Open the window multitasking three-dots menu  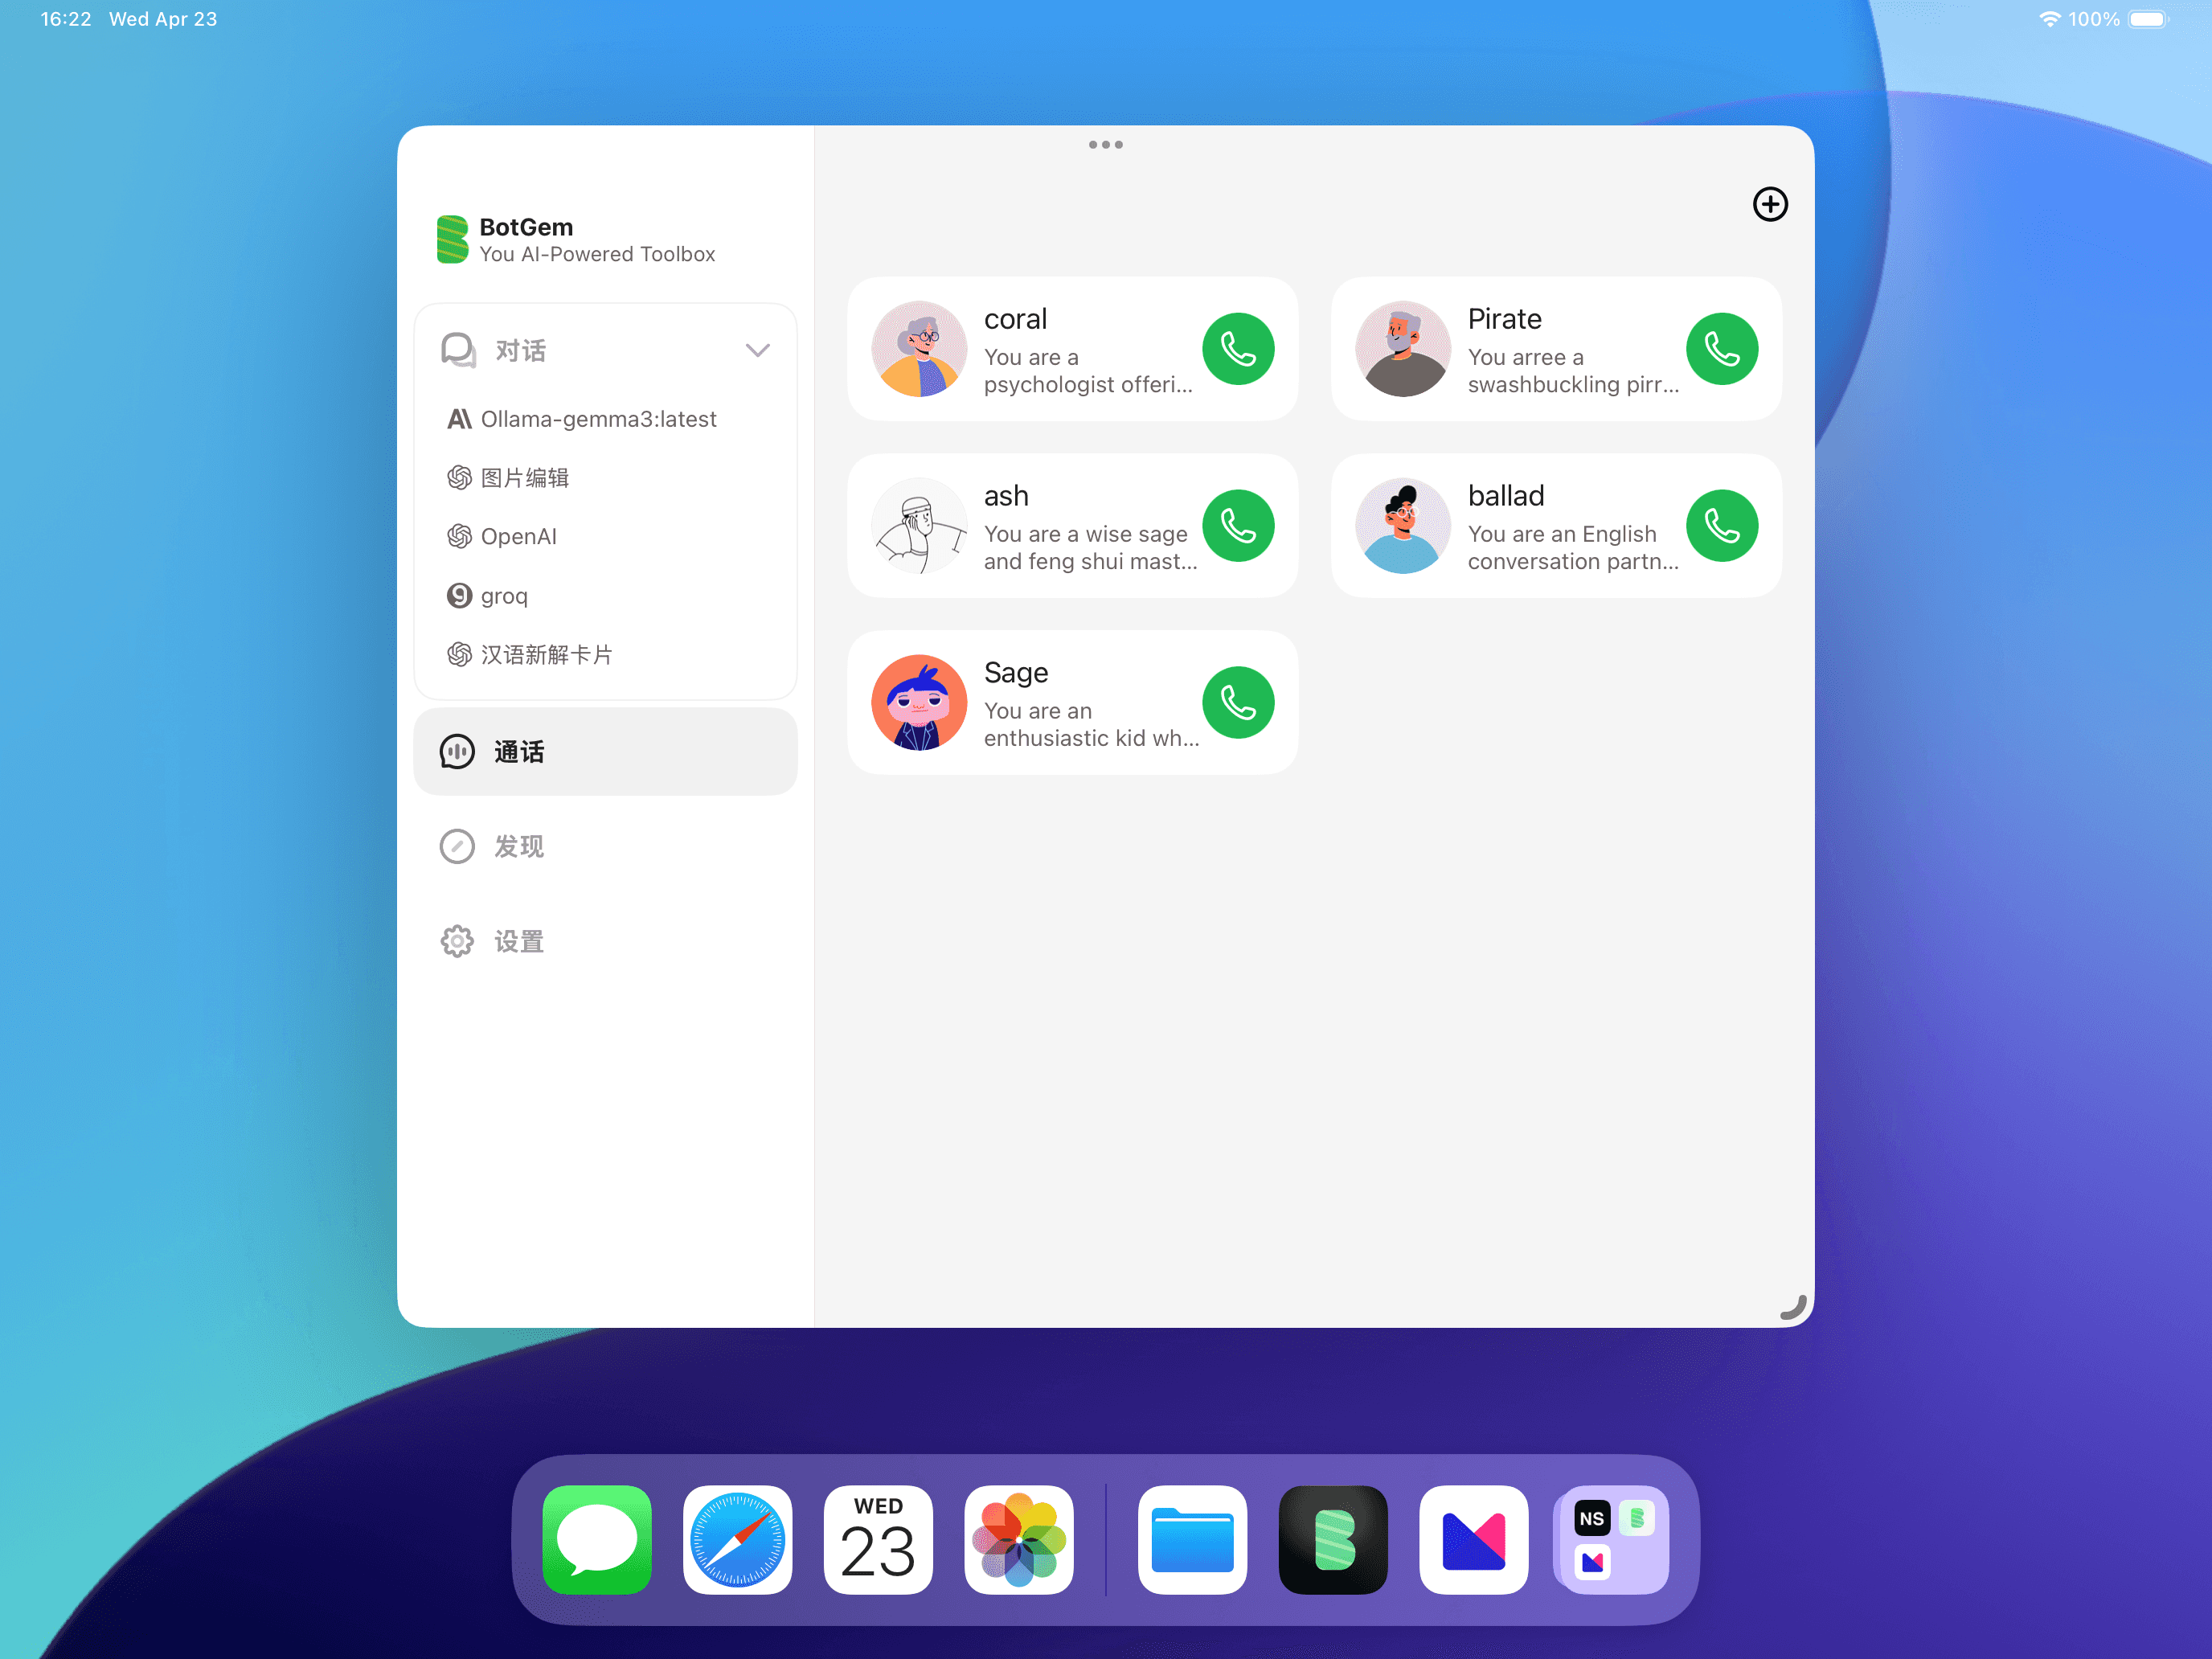pyautogui.click(x=1105, y=145)
